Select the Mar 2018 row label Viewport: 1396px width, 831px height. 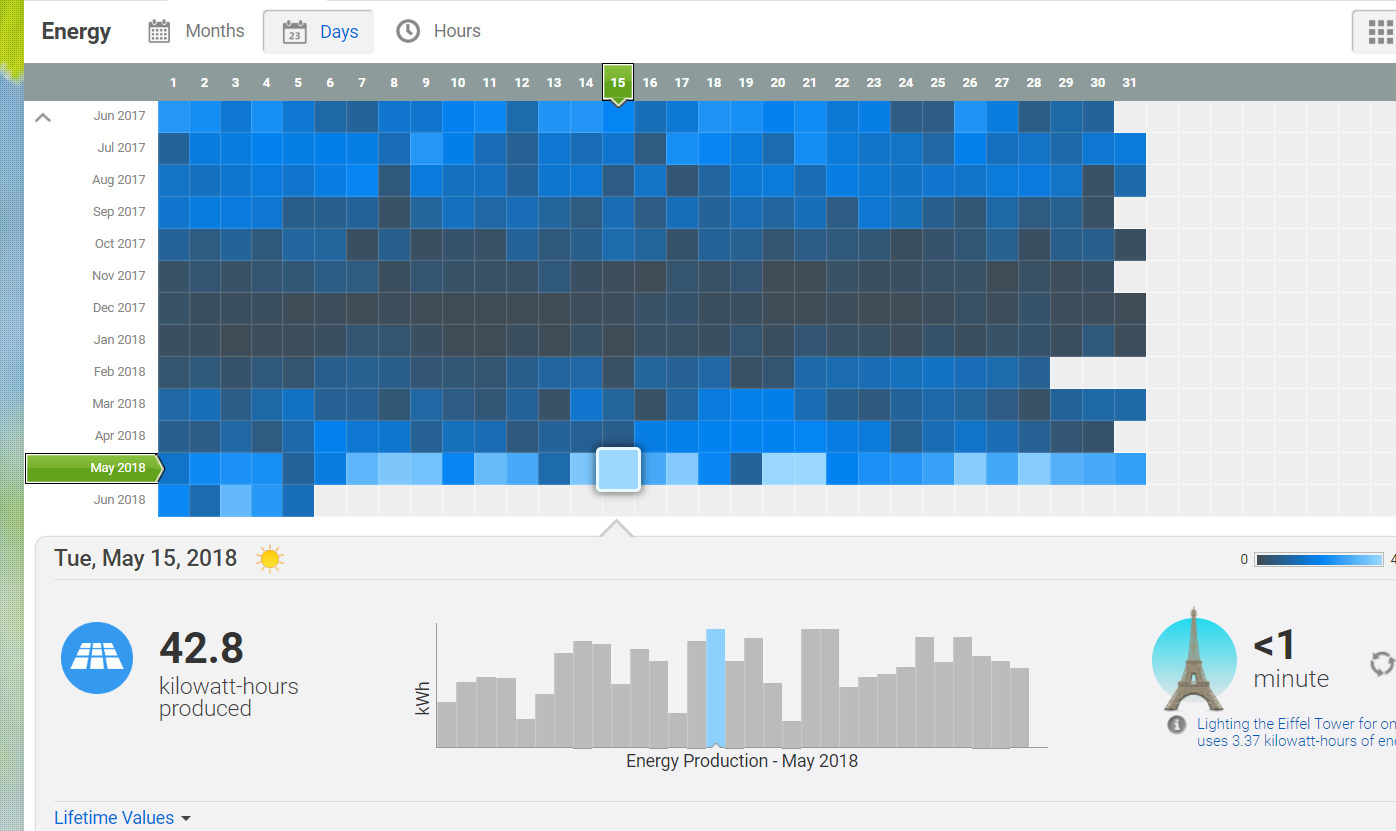[x=119, y=404]
